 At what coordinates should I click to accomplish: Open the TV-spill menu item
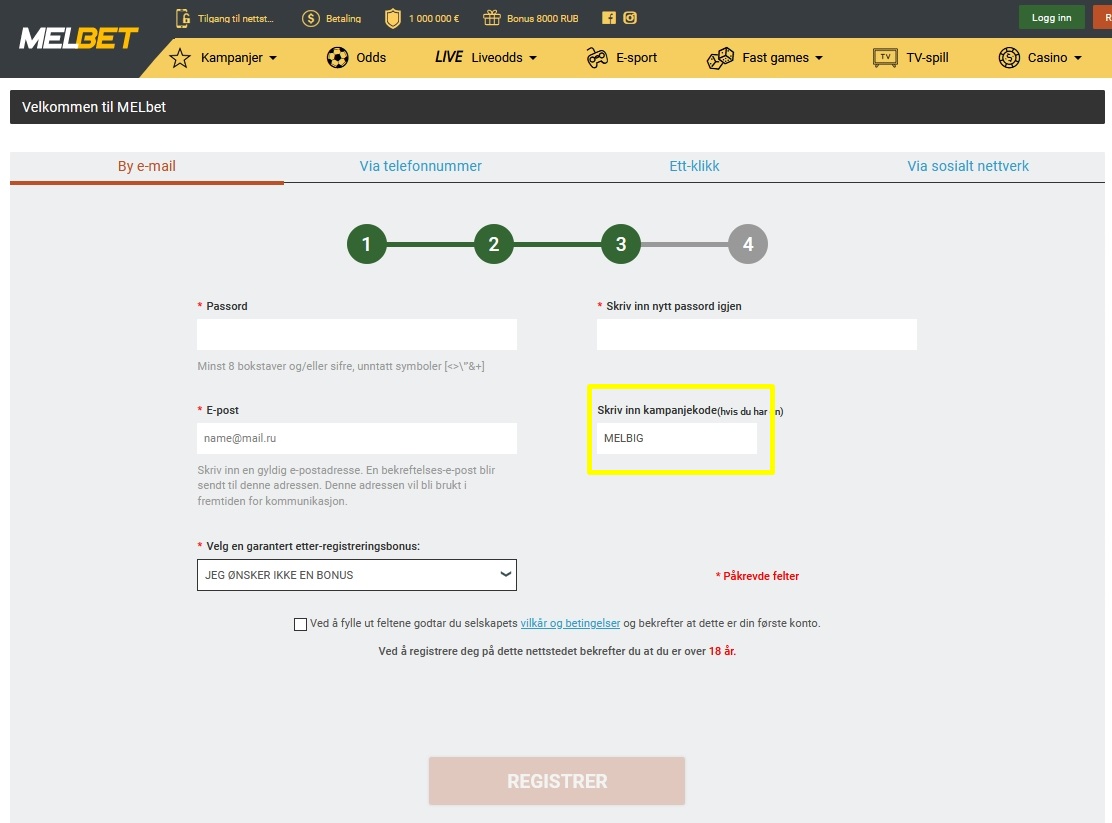tap(927, 57)
